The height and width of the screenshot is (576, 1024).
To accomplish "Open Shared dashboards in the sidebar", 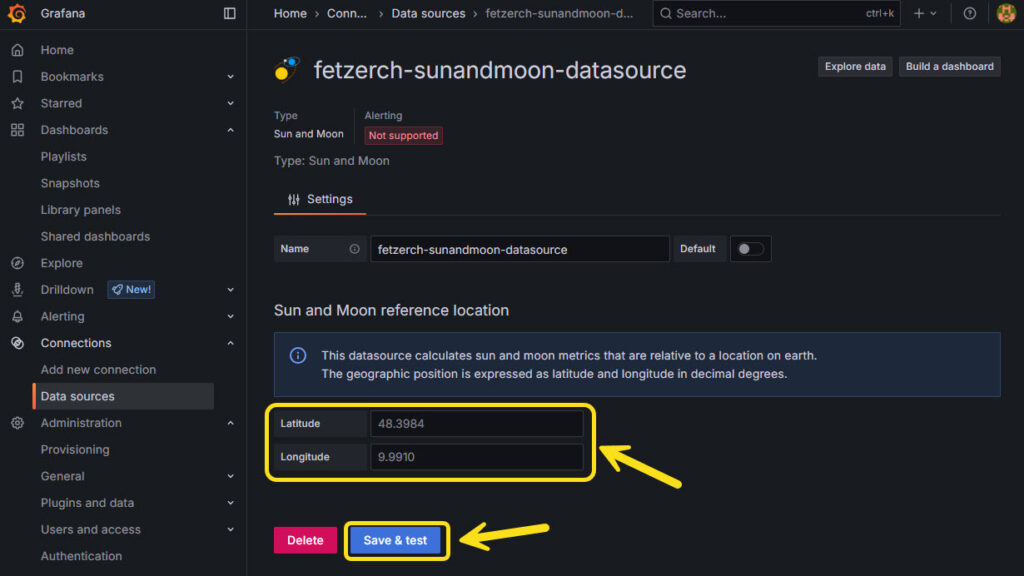I will (95, 236).
